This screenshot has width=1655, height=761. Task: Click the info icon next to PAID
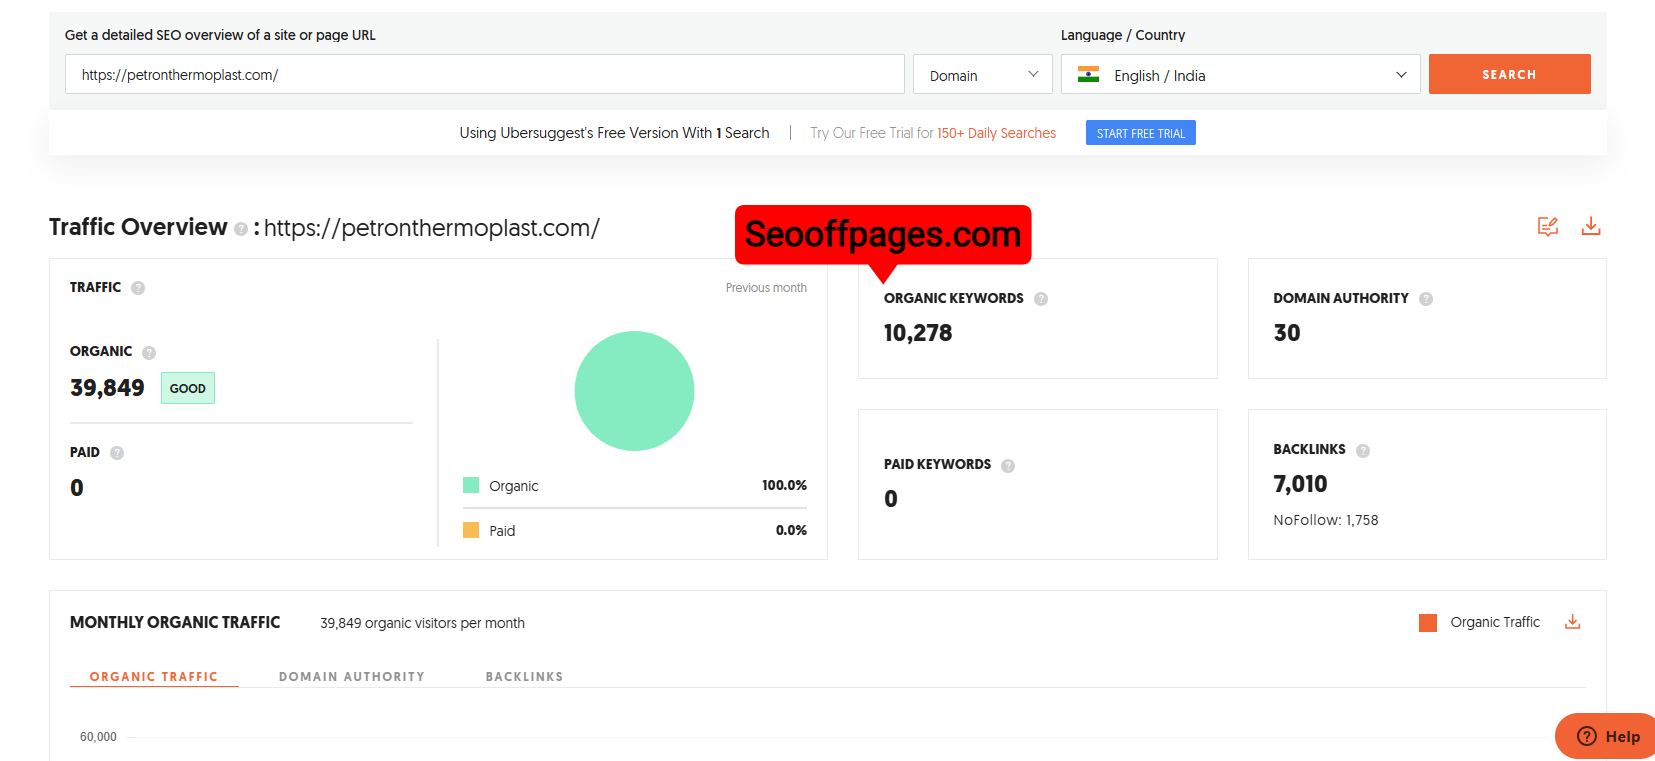point(117,453)
